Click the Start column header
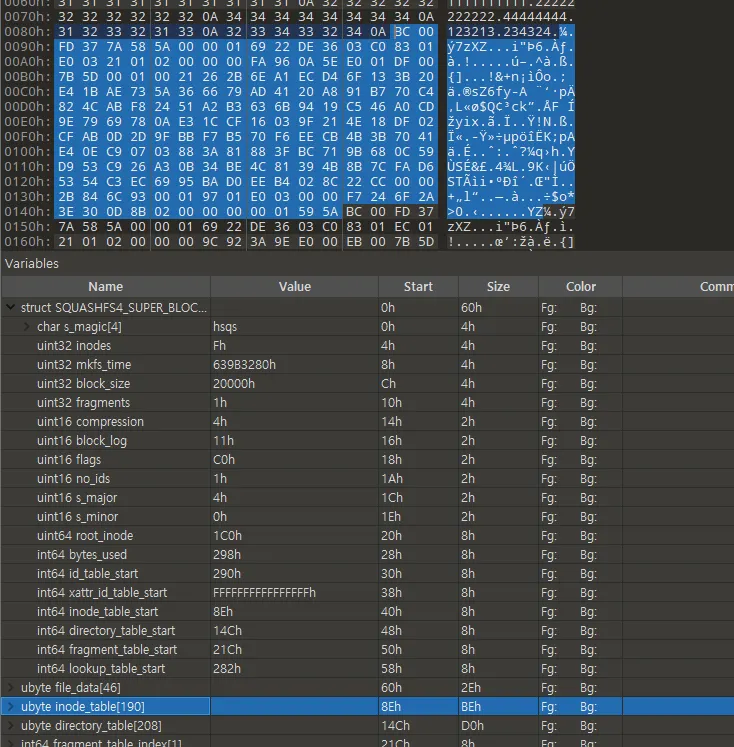The width and height of the screenshot is (734, 747). point(418,287)
